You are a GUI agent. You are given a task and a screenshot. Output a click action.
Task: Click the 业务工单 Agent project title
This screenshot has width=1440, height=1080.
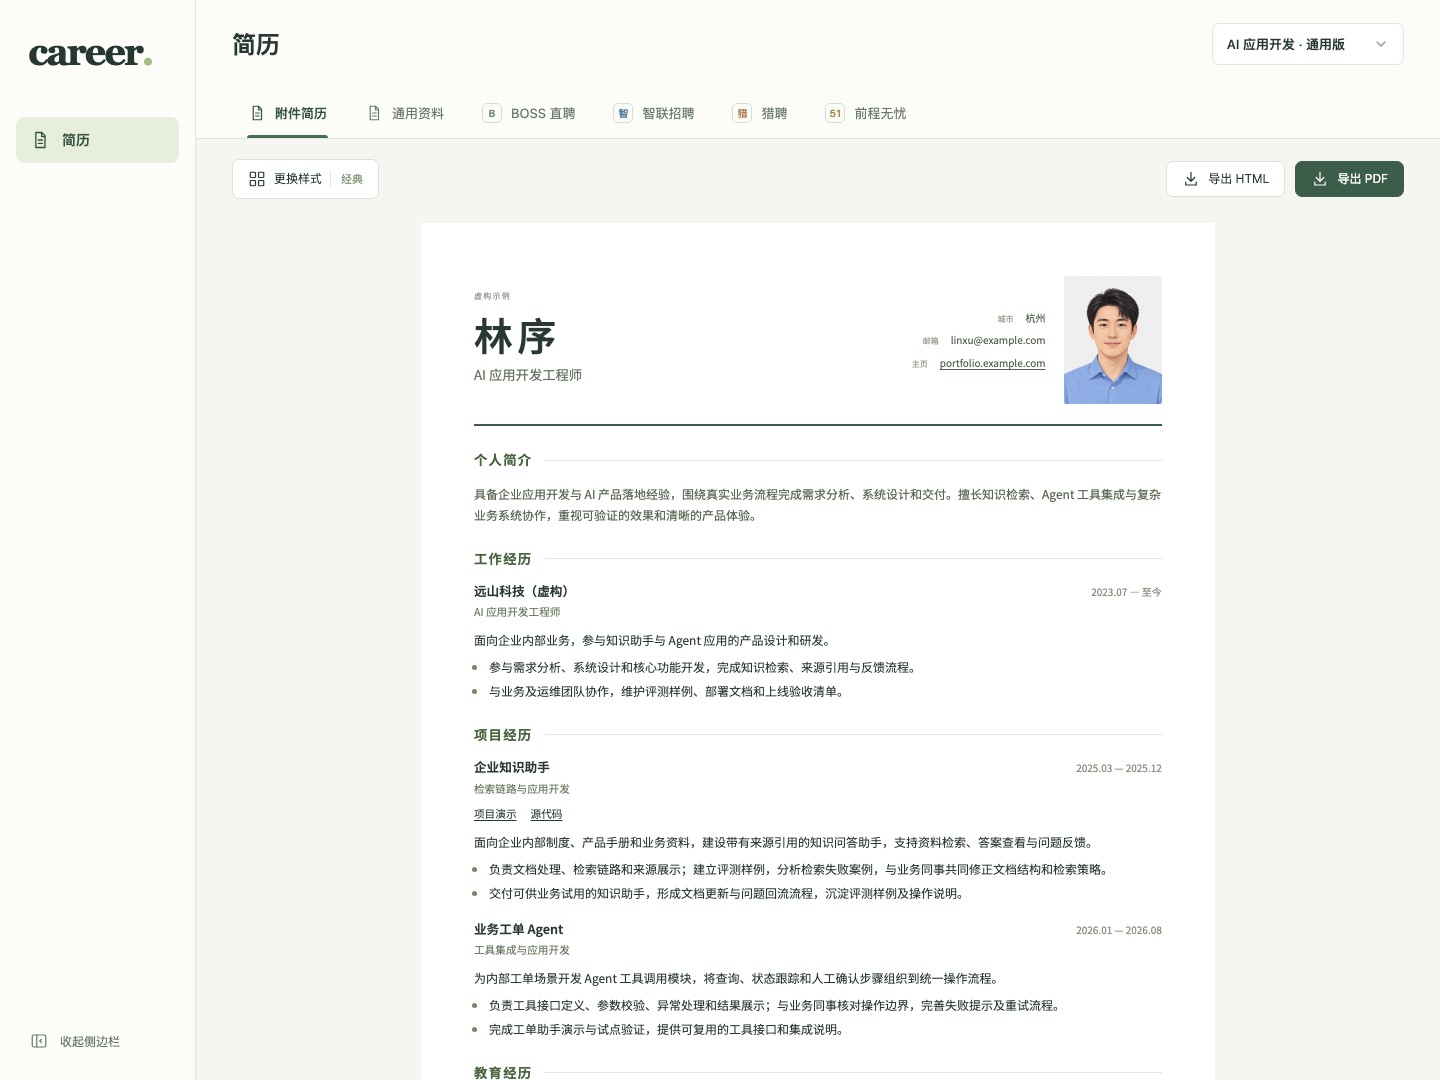(518, 929)
